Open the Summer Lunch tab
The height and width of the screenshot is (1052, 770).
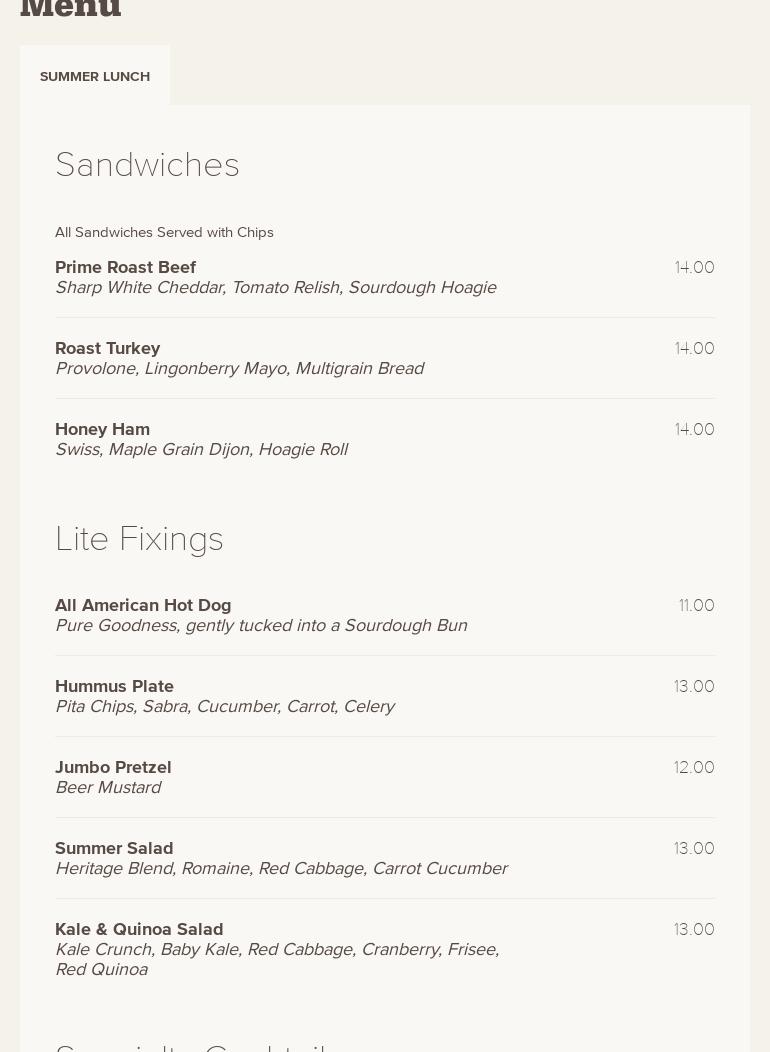coord(95,76)
